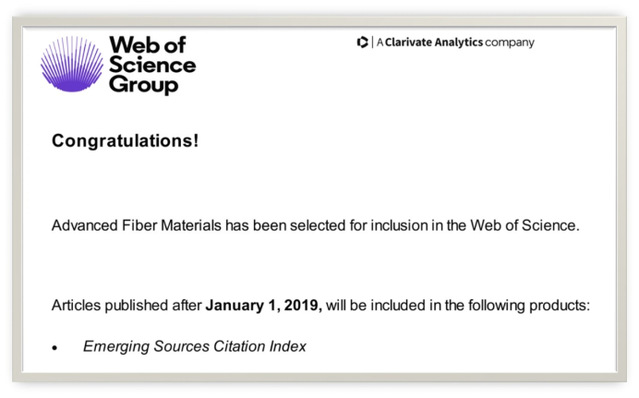Select the 'Web of' logo text line

[148, 45]
